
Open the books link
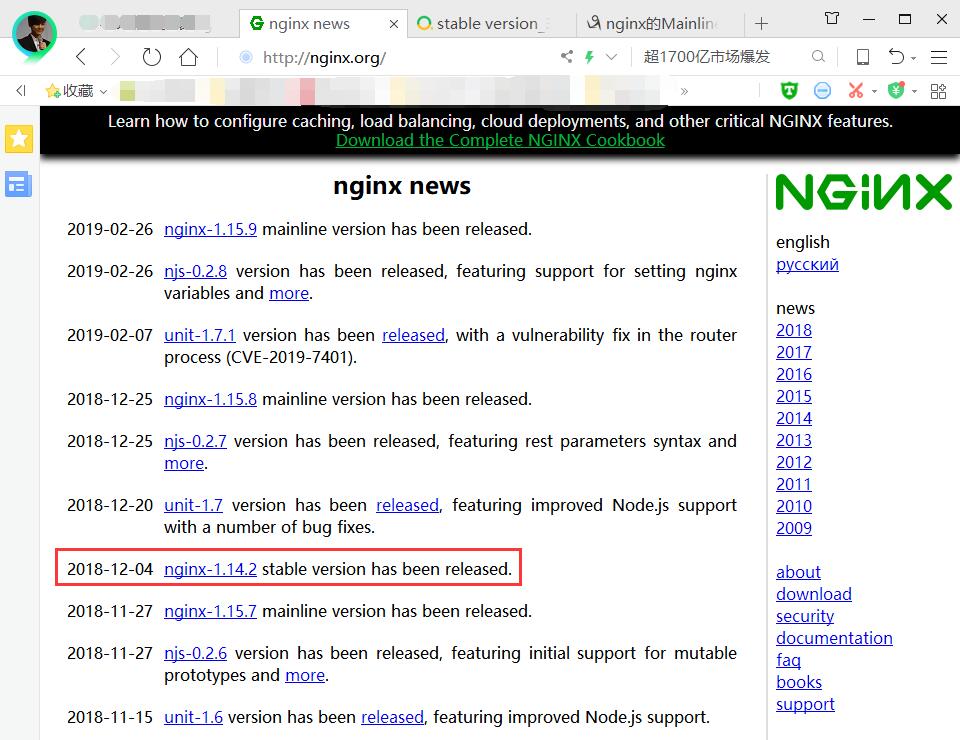click(x=798, y=682)
